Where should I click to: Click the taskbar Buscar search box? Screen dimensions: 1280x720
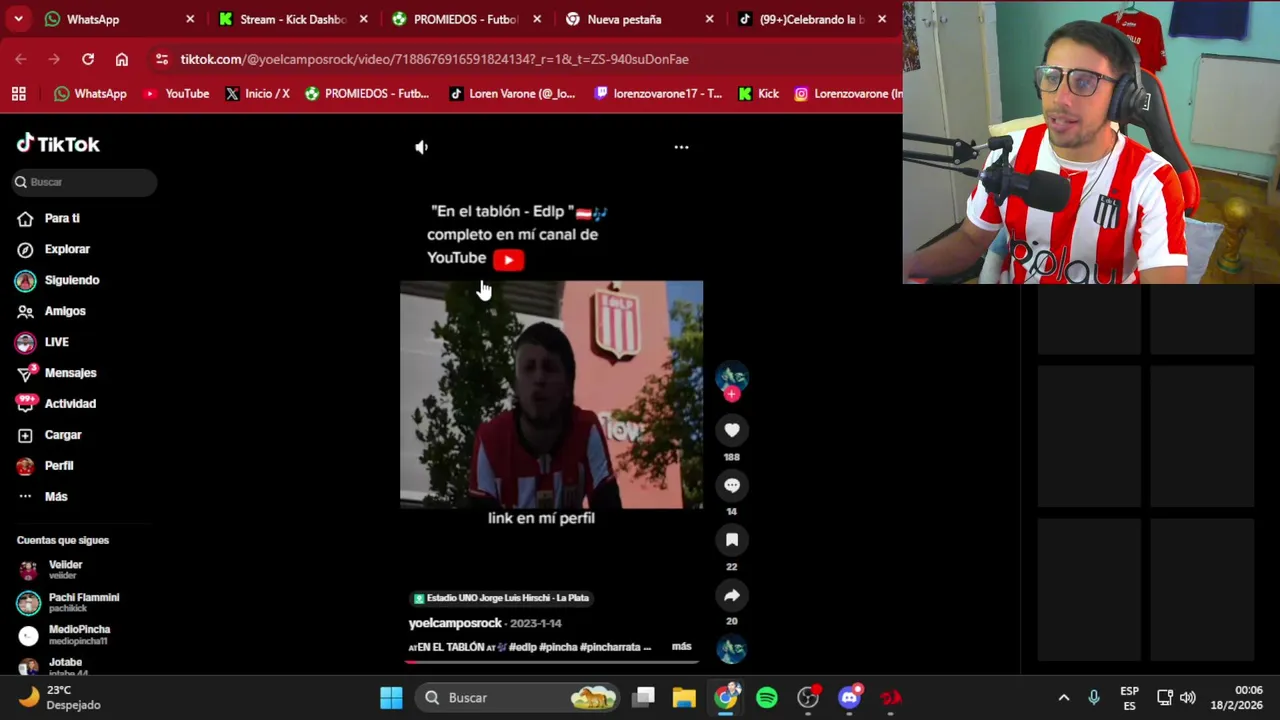pyautogui.click(x=518, y=698)
